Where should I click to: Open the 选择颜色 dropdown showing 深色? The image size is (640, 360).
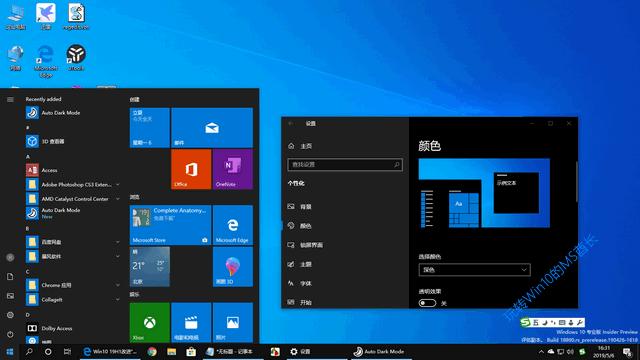tap(474, 269)
